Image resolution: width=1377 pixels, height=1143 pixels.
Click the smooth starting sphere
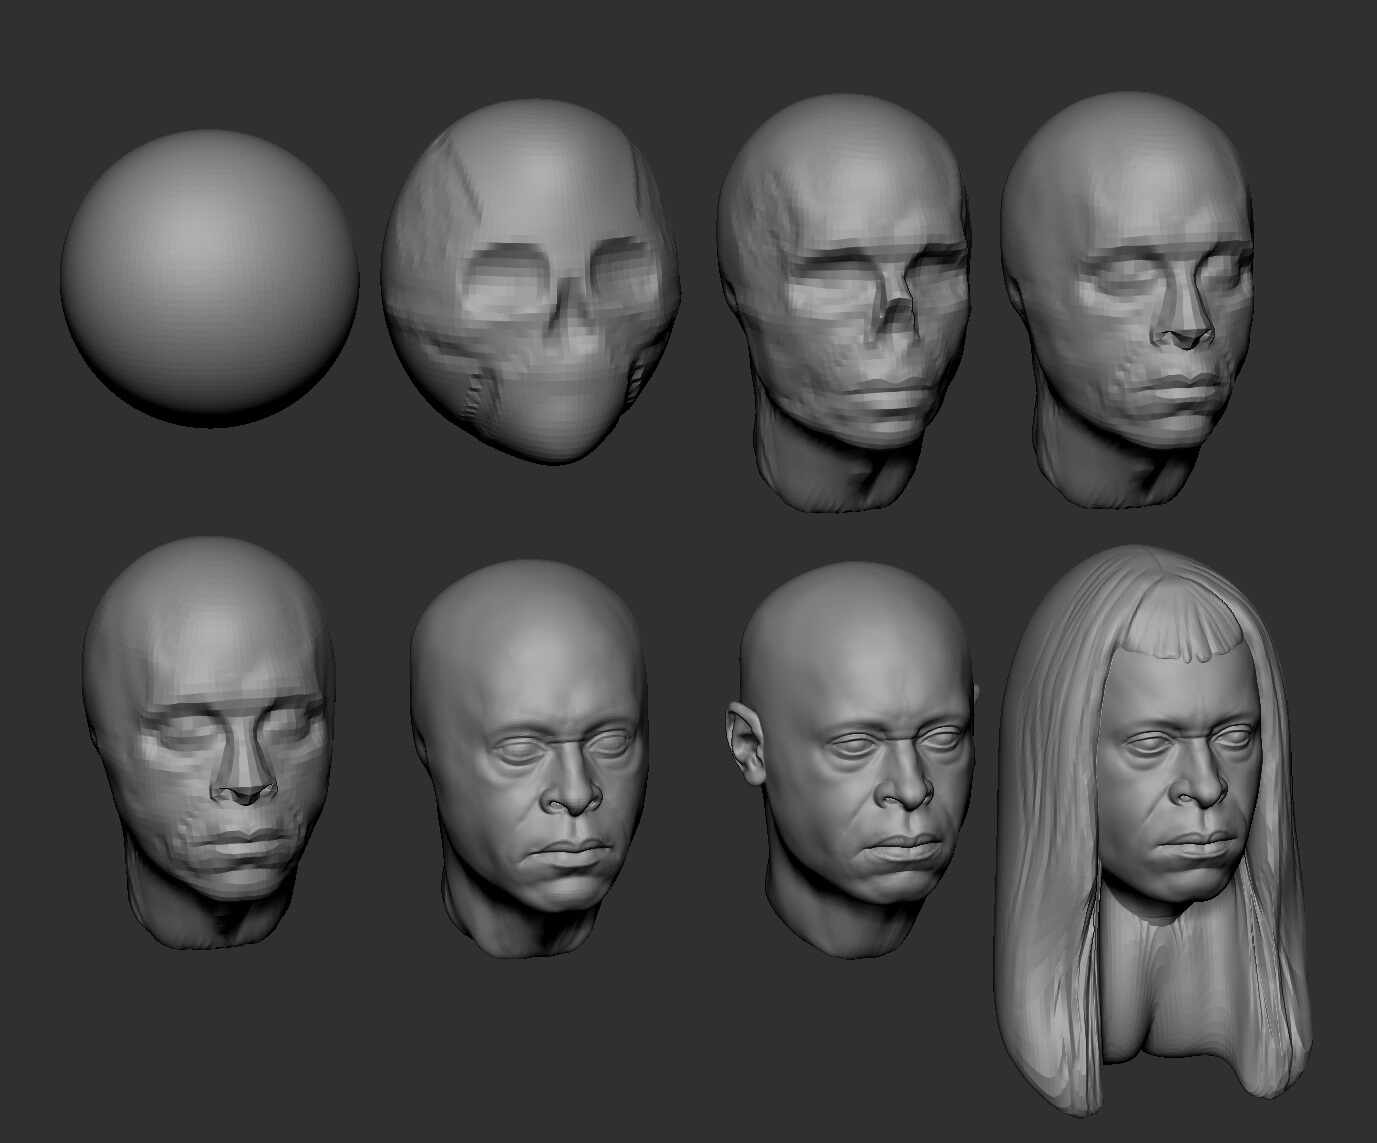click(x=209, y=277)
